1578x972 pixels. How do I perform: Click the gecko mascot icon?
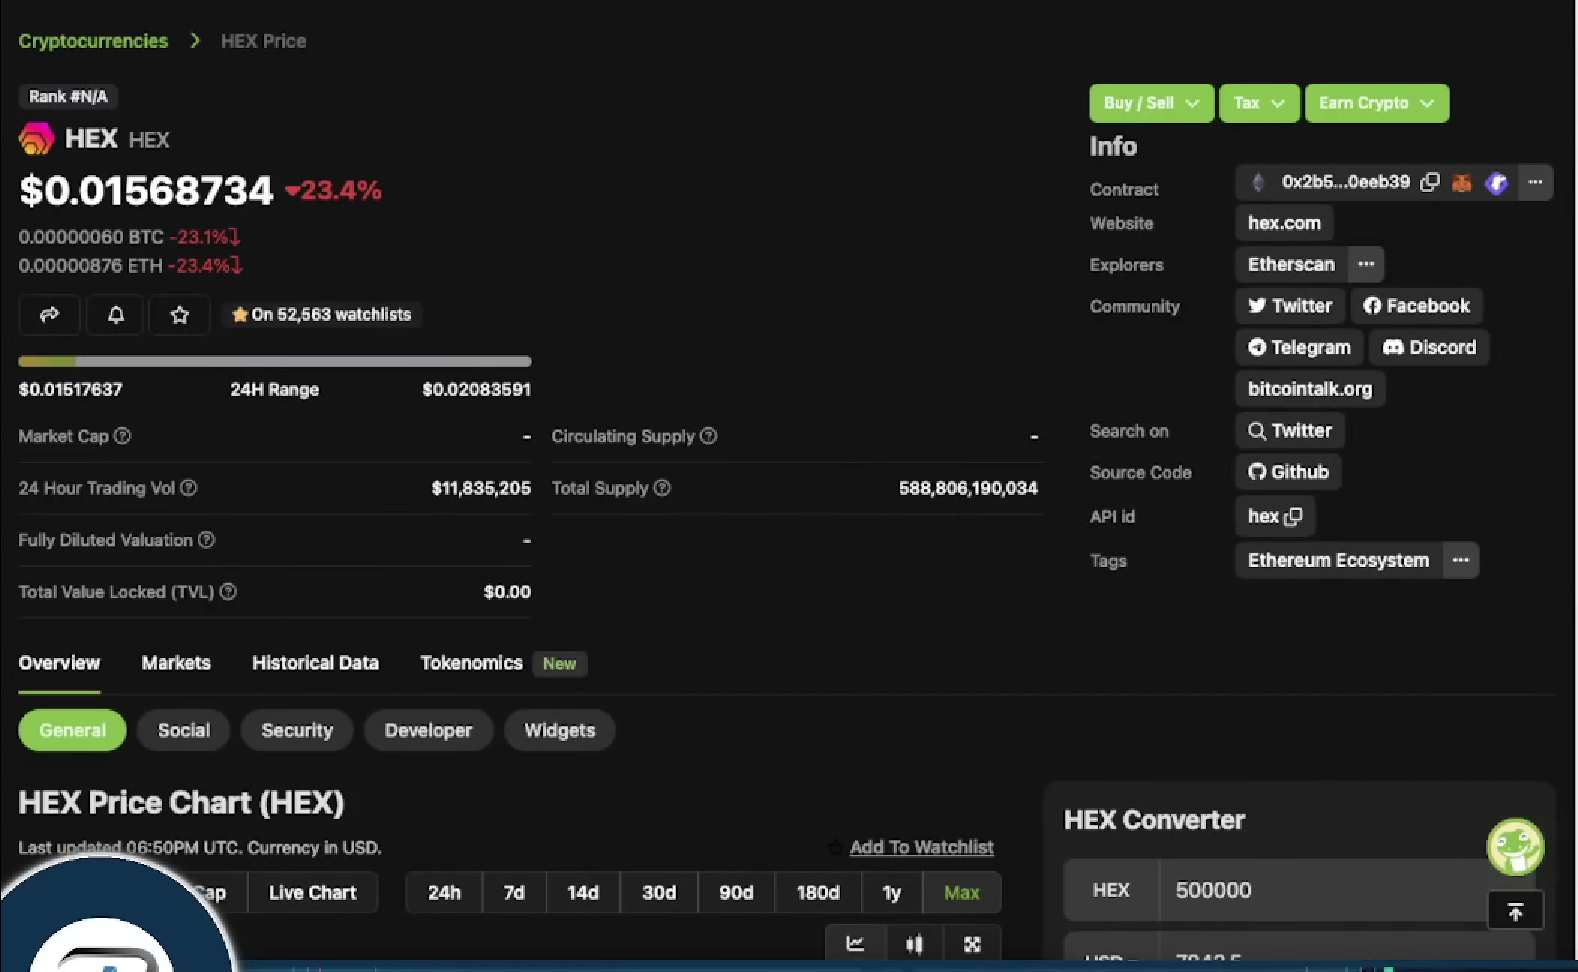pos(1515,847)
